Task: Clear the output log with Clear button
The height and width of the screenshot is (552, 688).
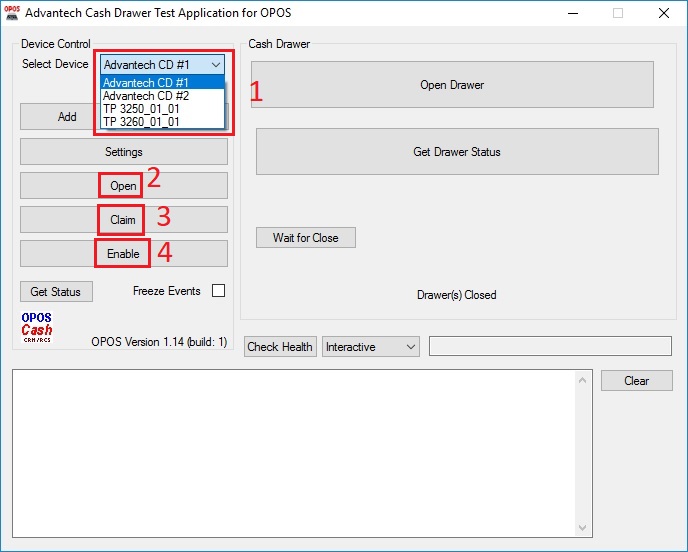Action: point(636,381)
